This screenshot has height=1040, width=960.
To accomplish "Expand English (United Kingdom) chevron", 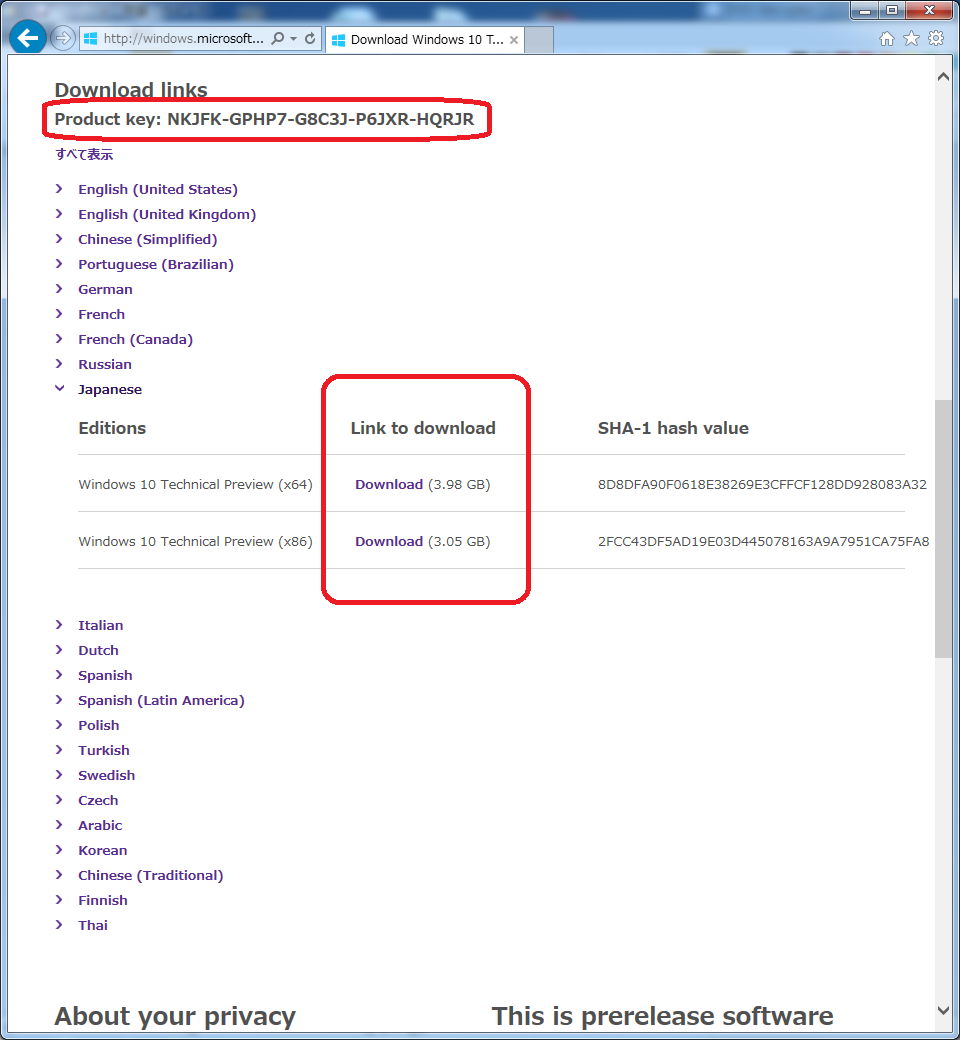I will click(x=59, y=214).
